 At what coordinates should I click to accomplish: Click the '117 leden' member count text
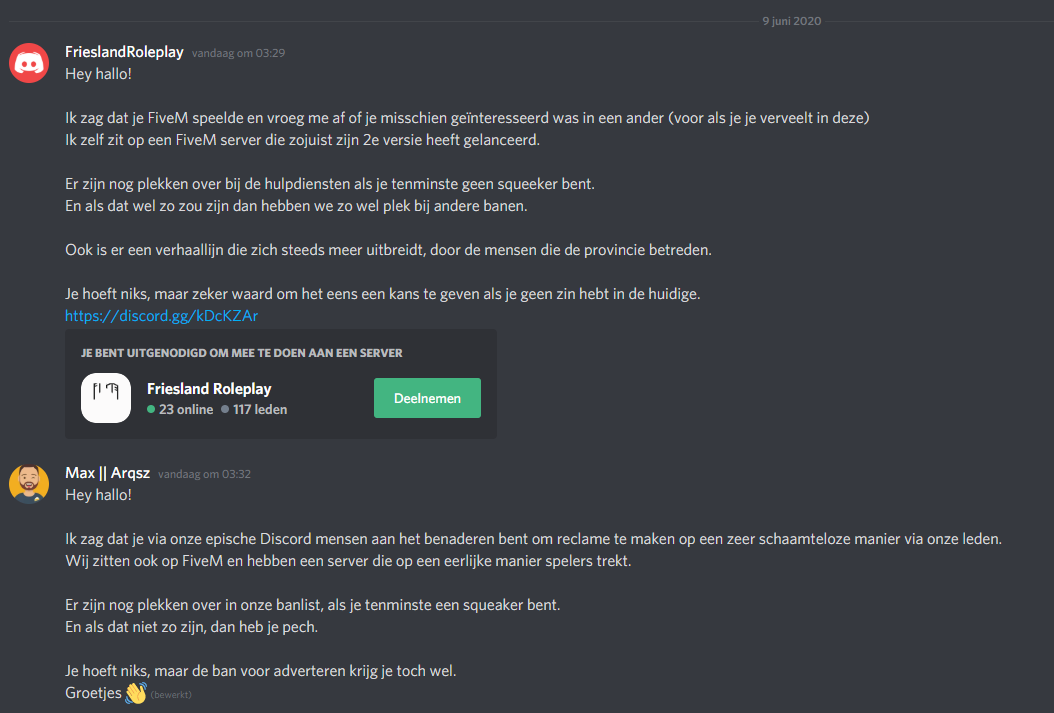click(260, 409)
